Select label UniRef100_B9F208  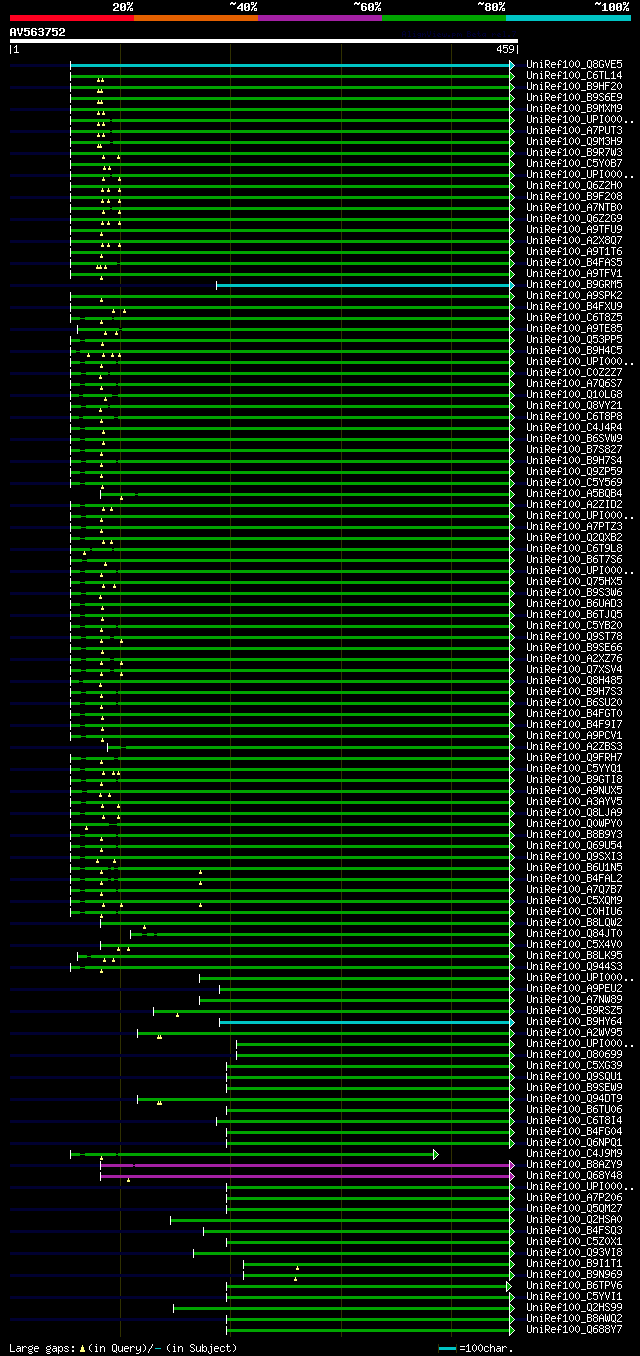pyautogui.click(x=574, y=196)
